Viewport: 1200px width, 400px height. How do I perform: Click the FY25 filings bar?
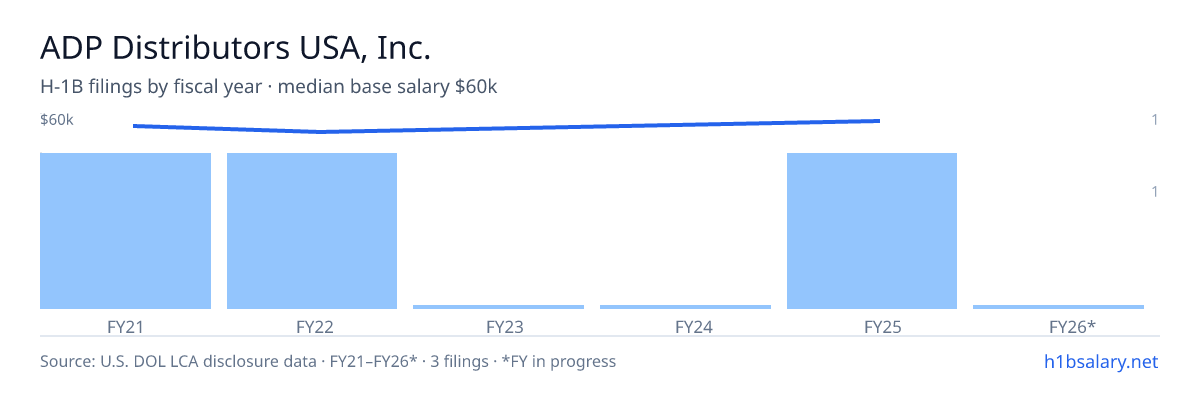coord(872,231)
